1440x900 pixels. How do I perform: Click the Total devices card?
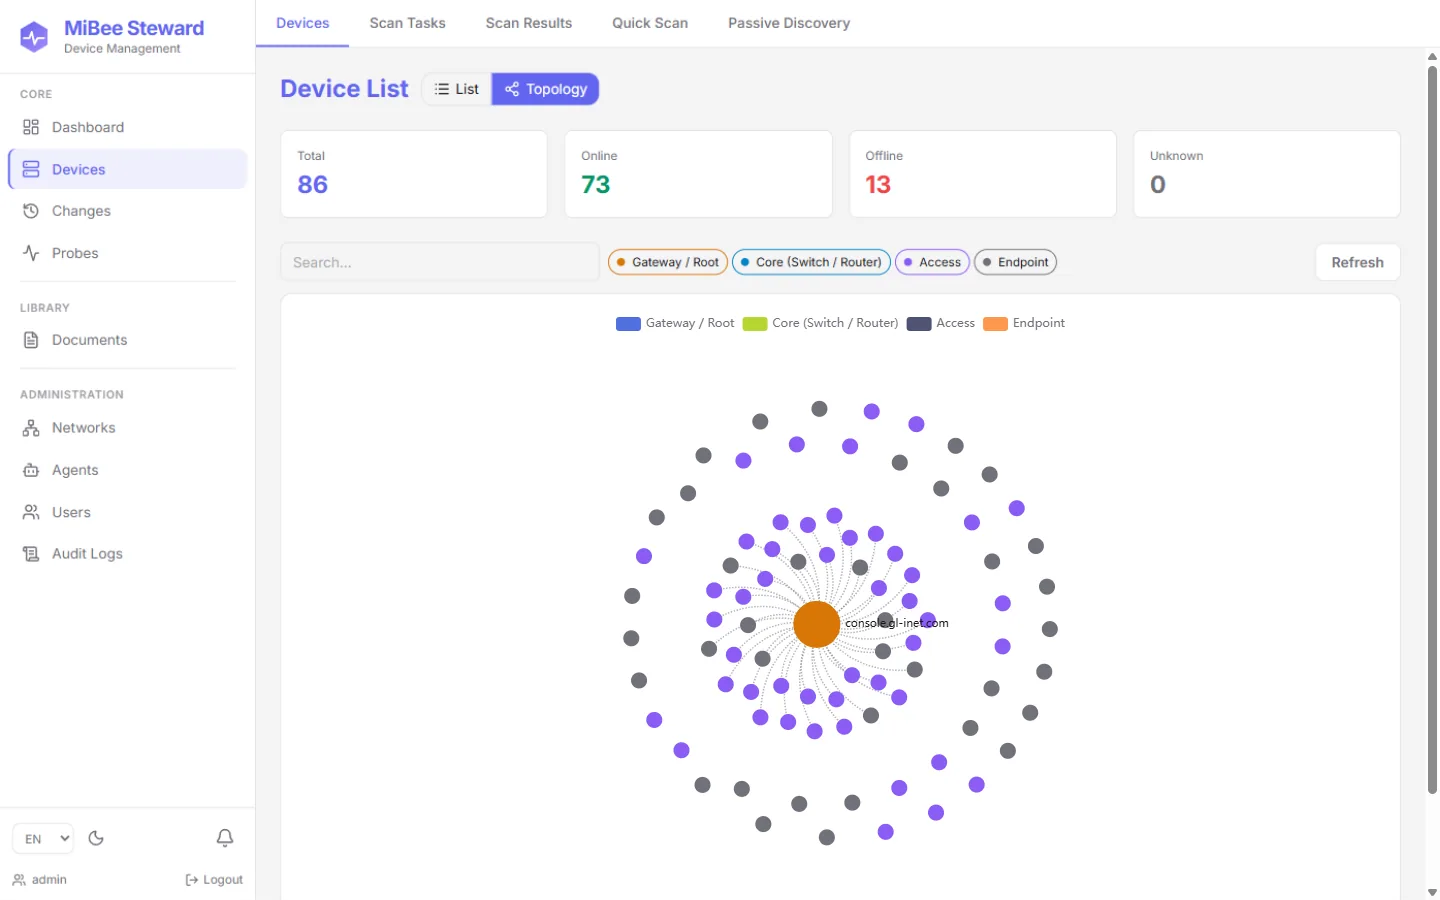coord(414,174)
